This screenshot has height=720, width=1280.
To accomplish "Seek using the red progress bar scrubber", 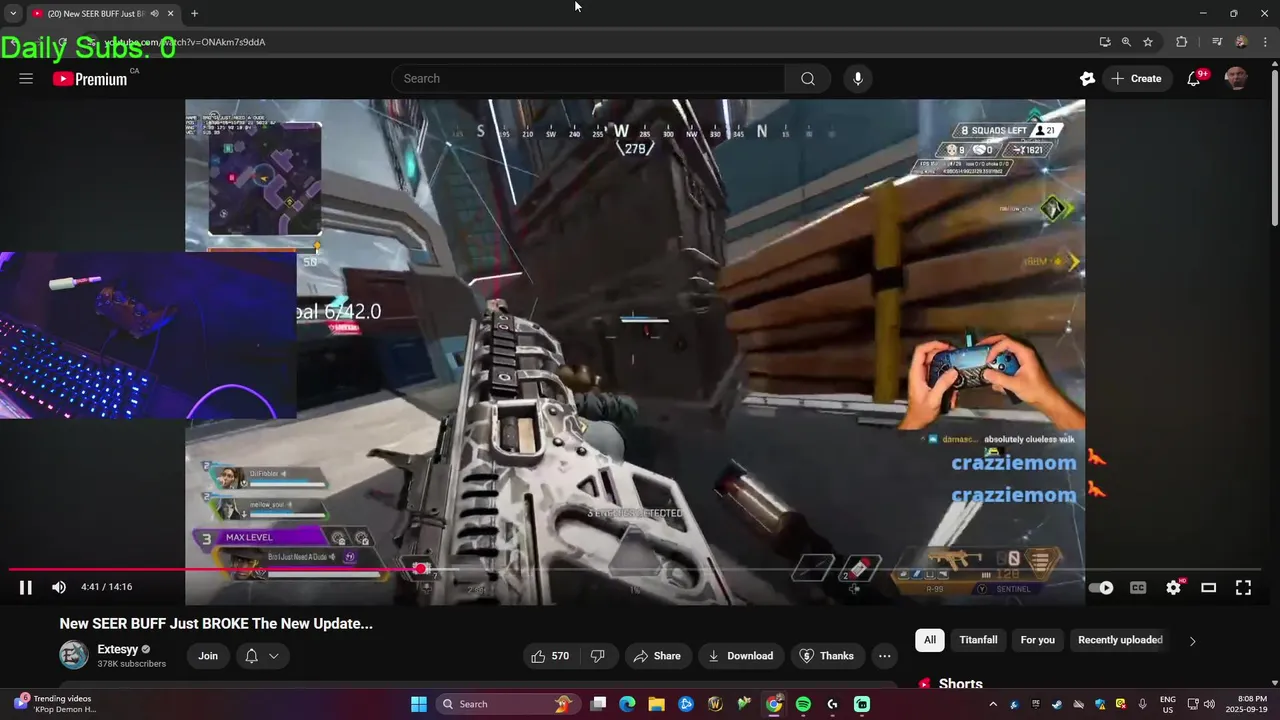I will (x=421, y=569).
